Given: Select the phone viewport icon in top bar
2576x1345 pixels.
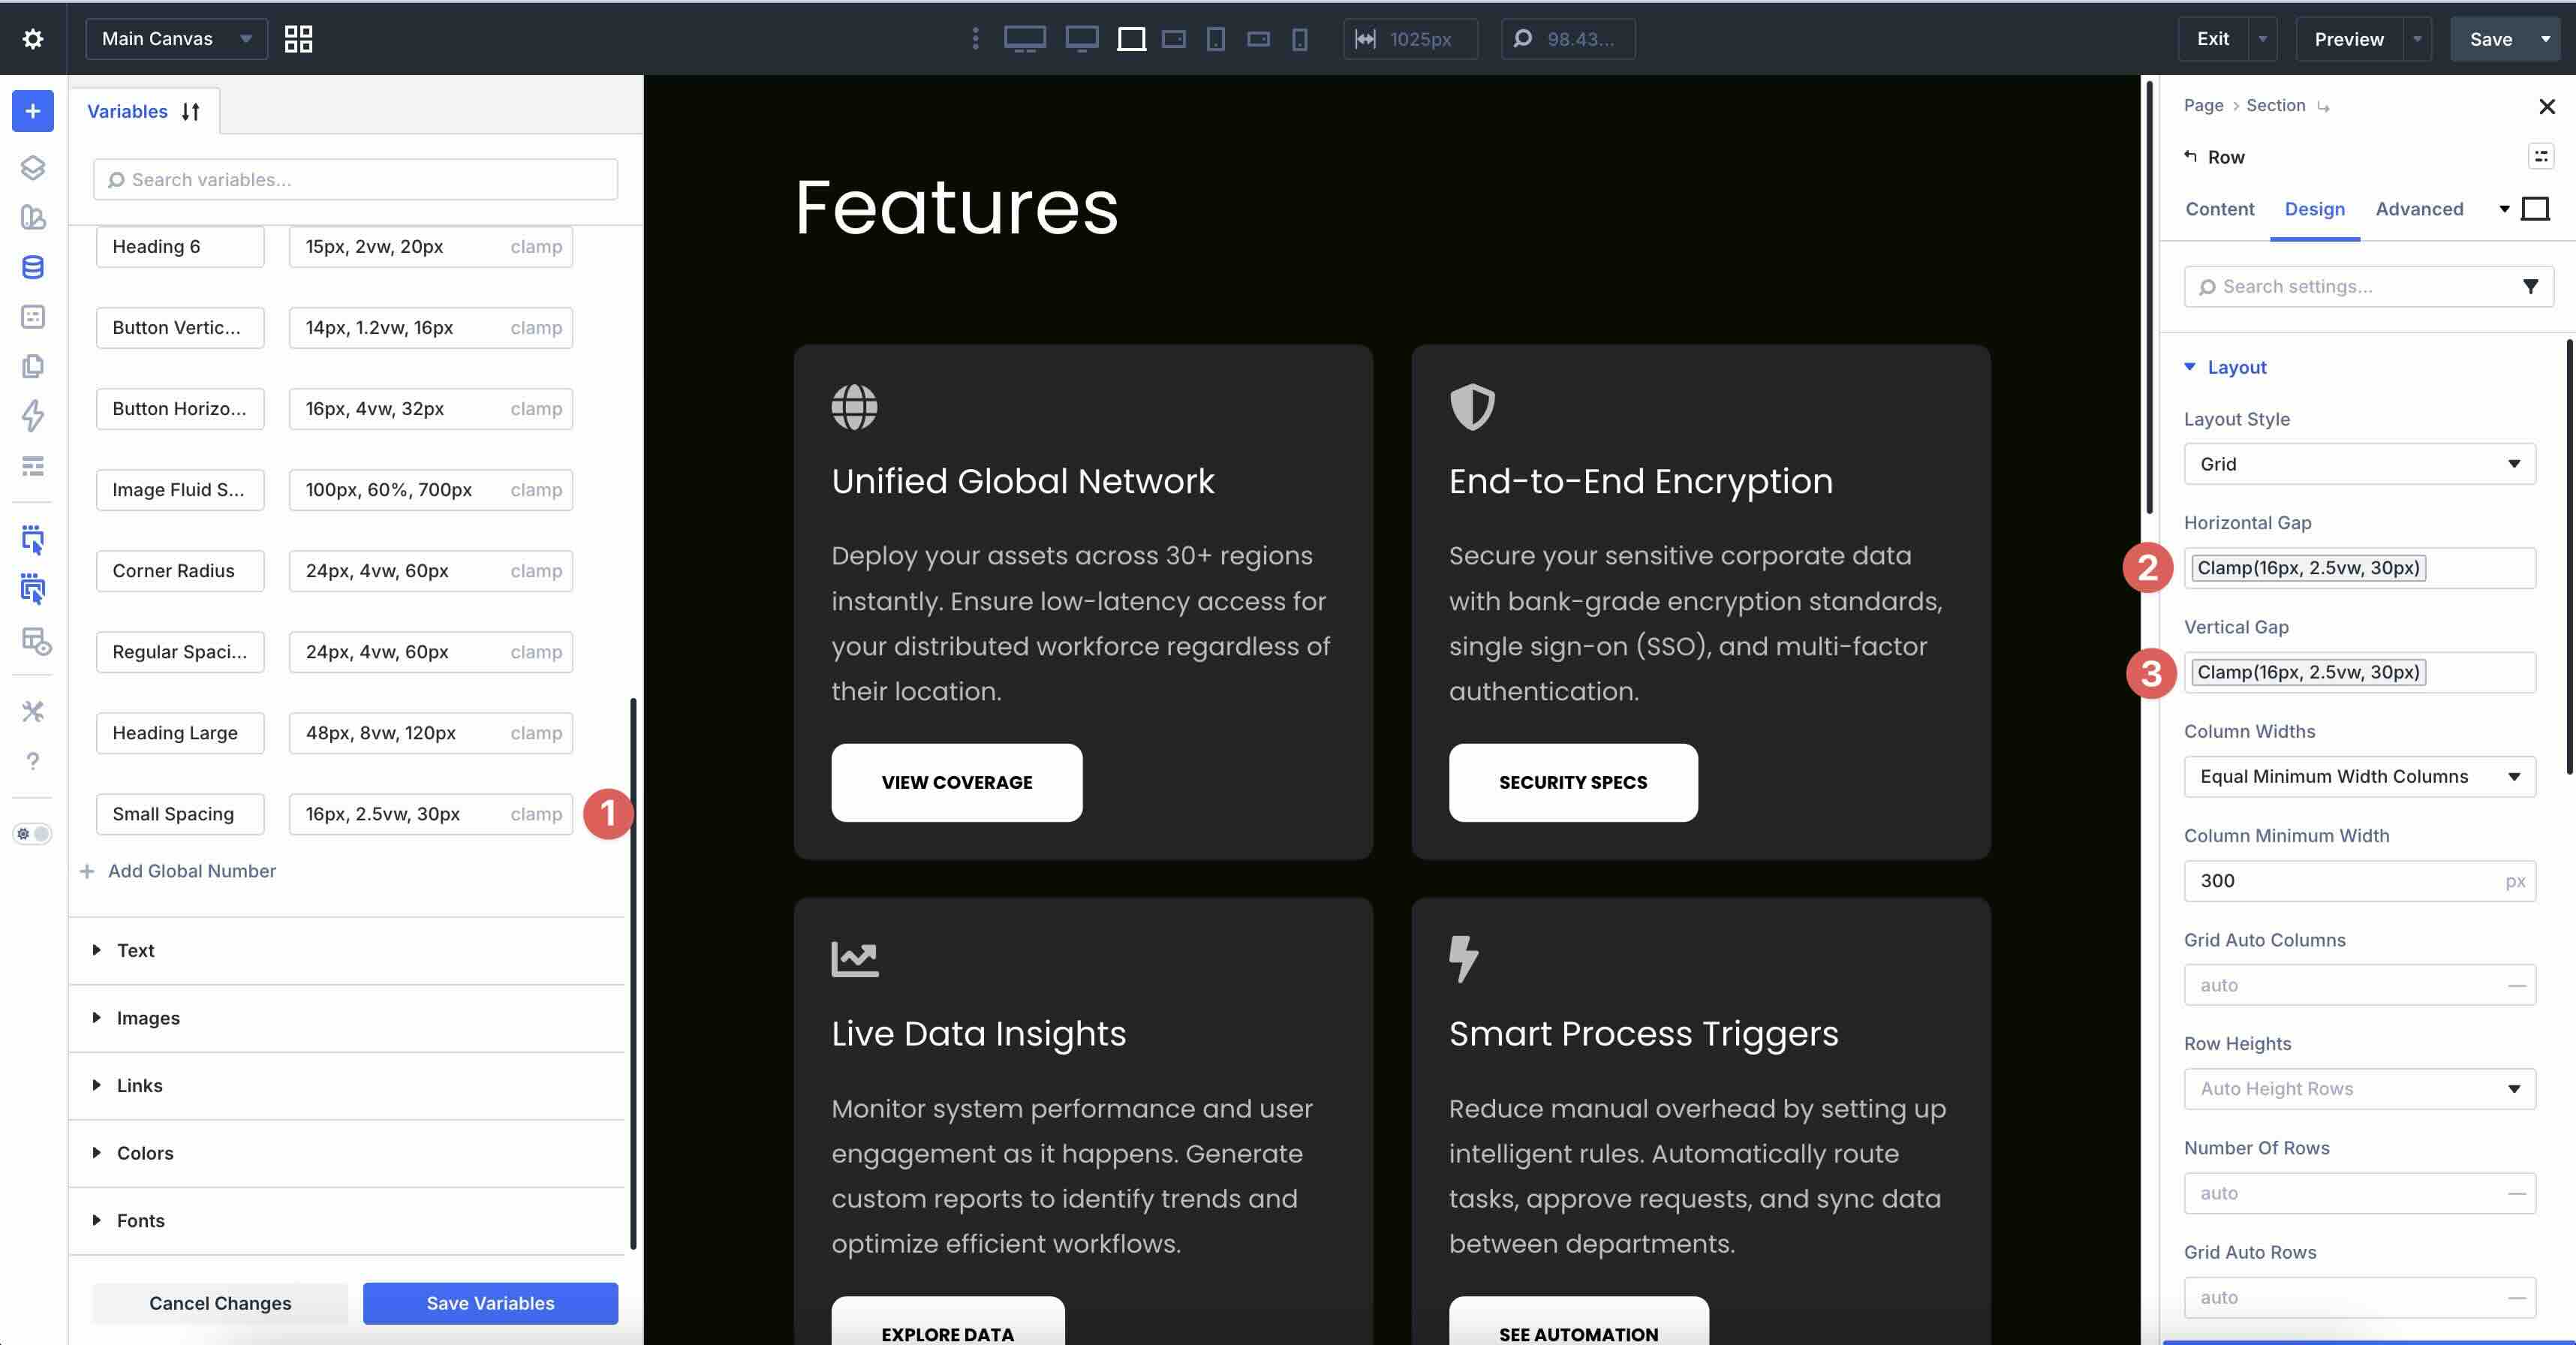Looking at the screenshot, I should point(1299,39).
